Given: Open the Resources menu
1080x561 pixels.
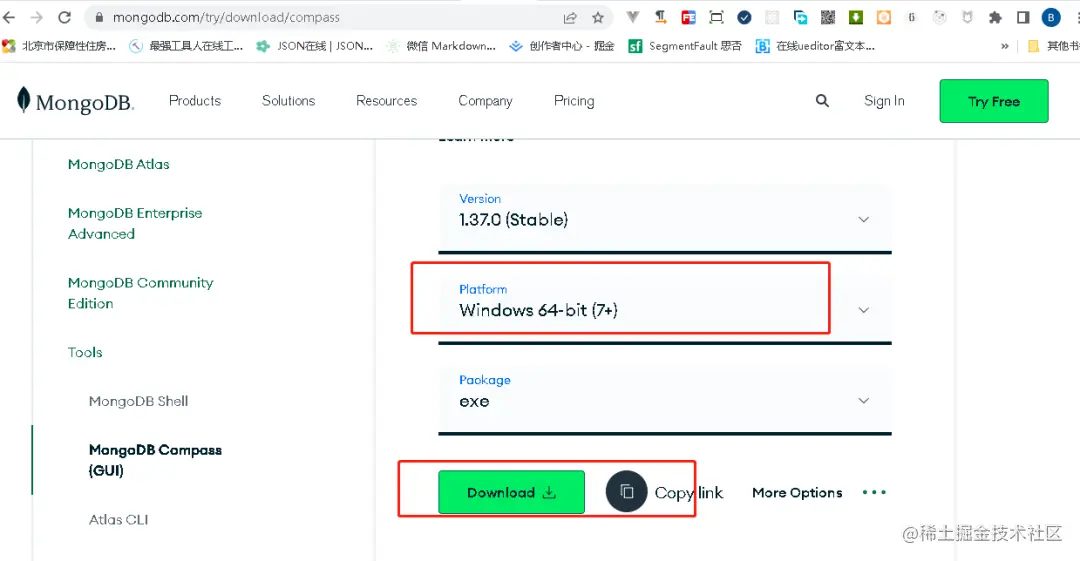Looking at the screenshot, I should (x=386, y=101).
